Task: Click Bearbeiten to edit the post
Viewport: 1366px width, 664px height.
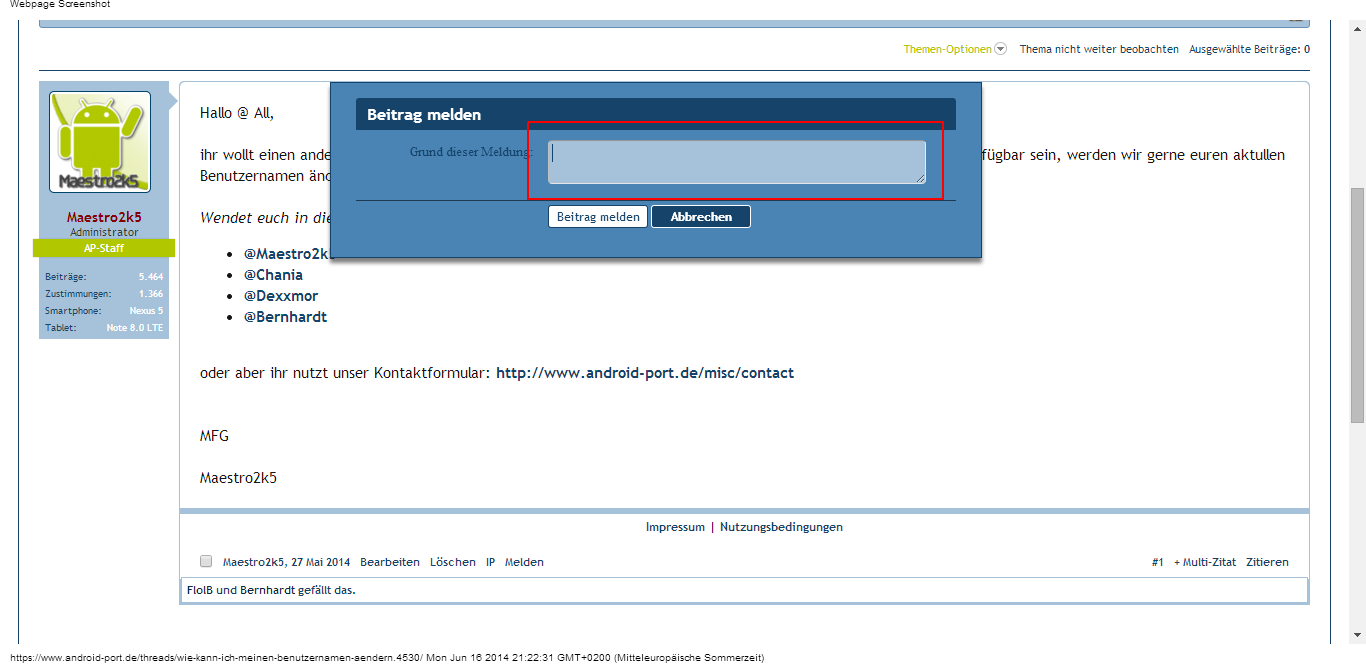Action: pos(390,562)
